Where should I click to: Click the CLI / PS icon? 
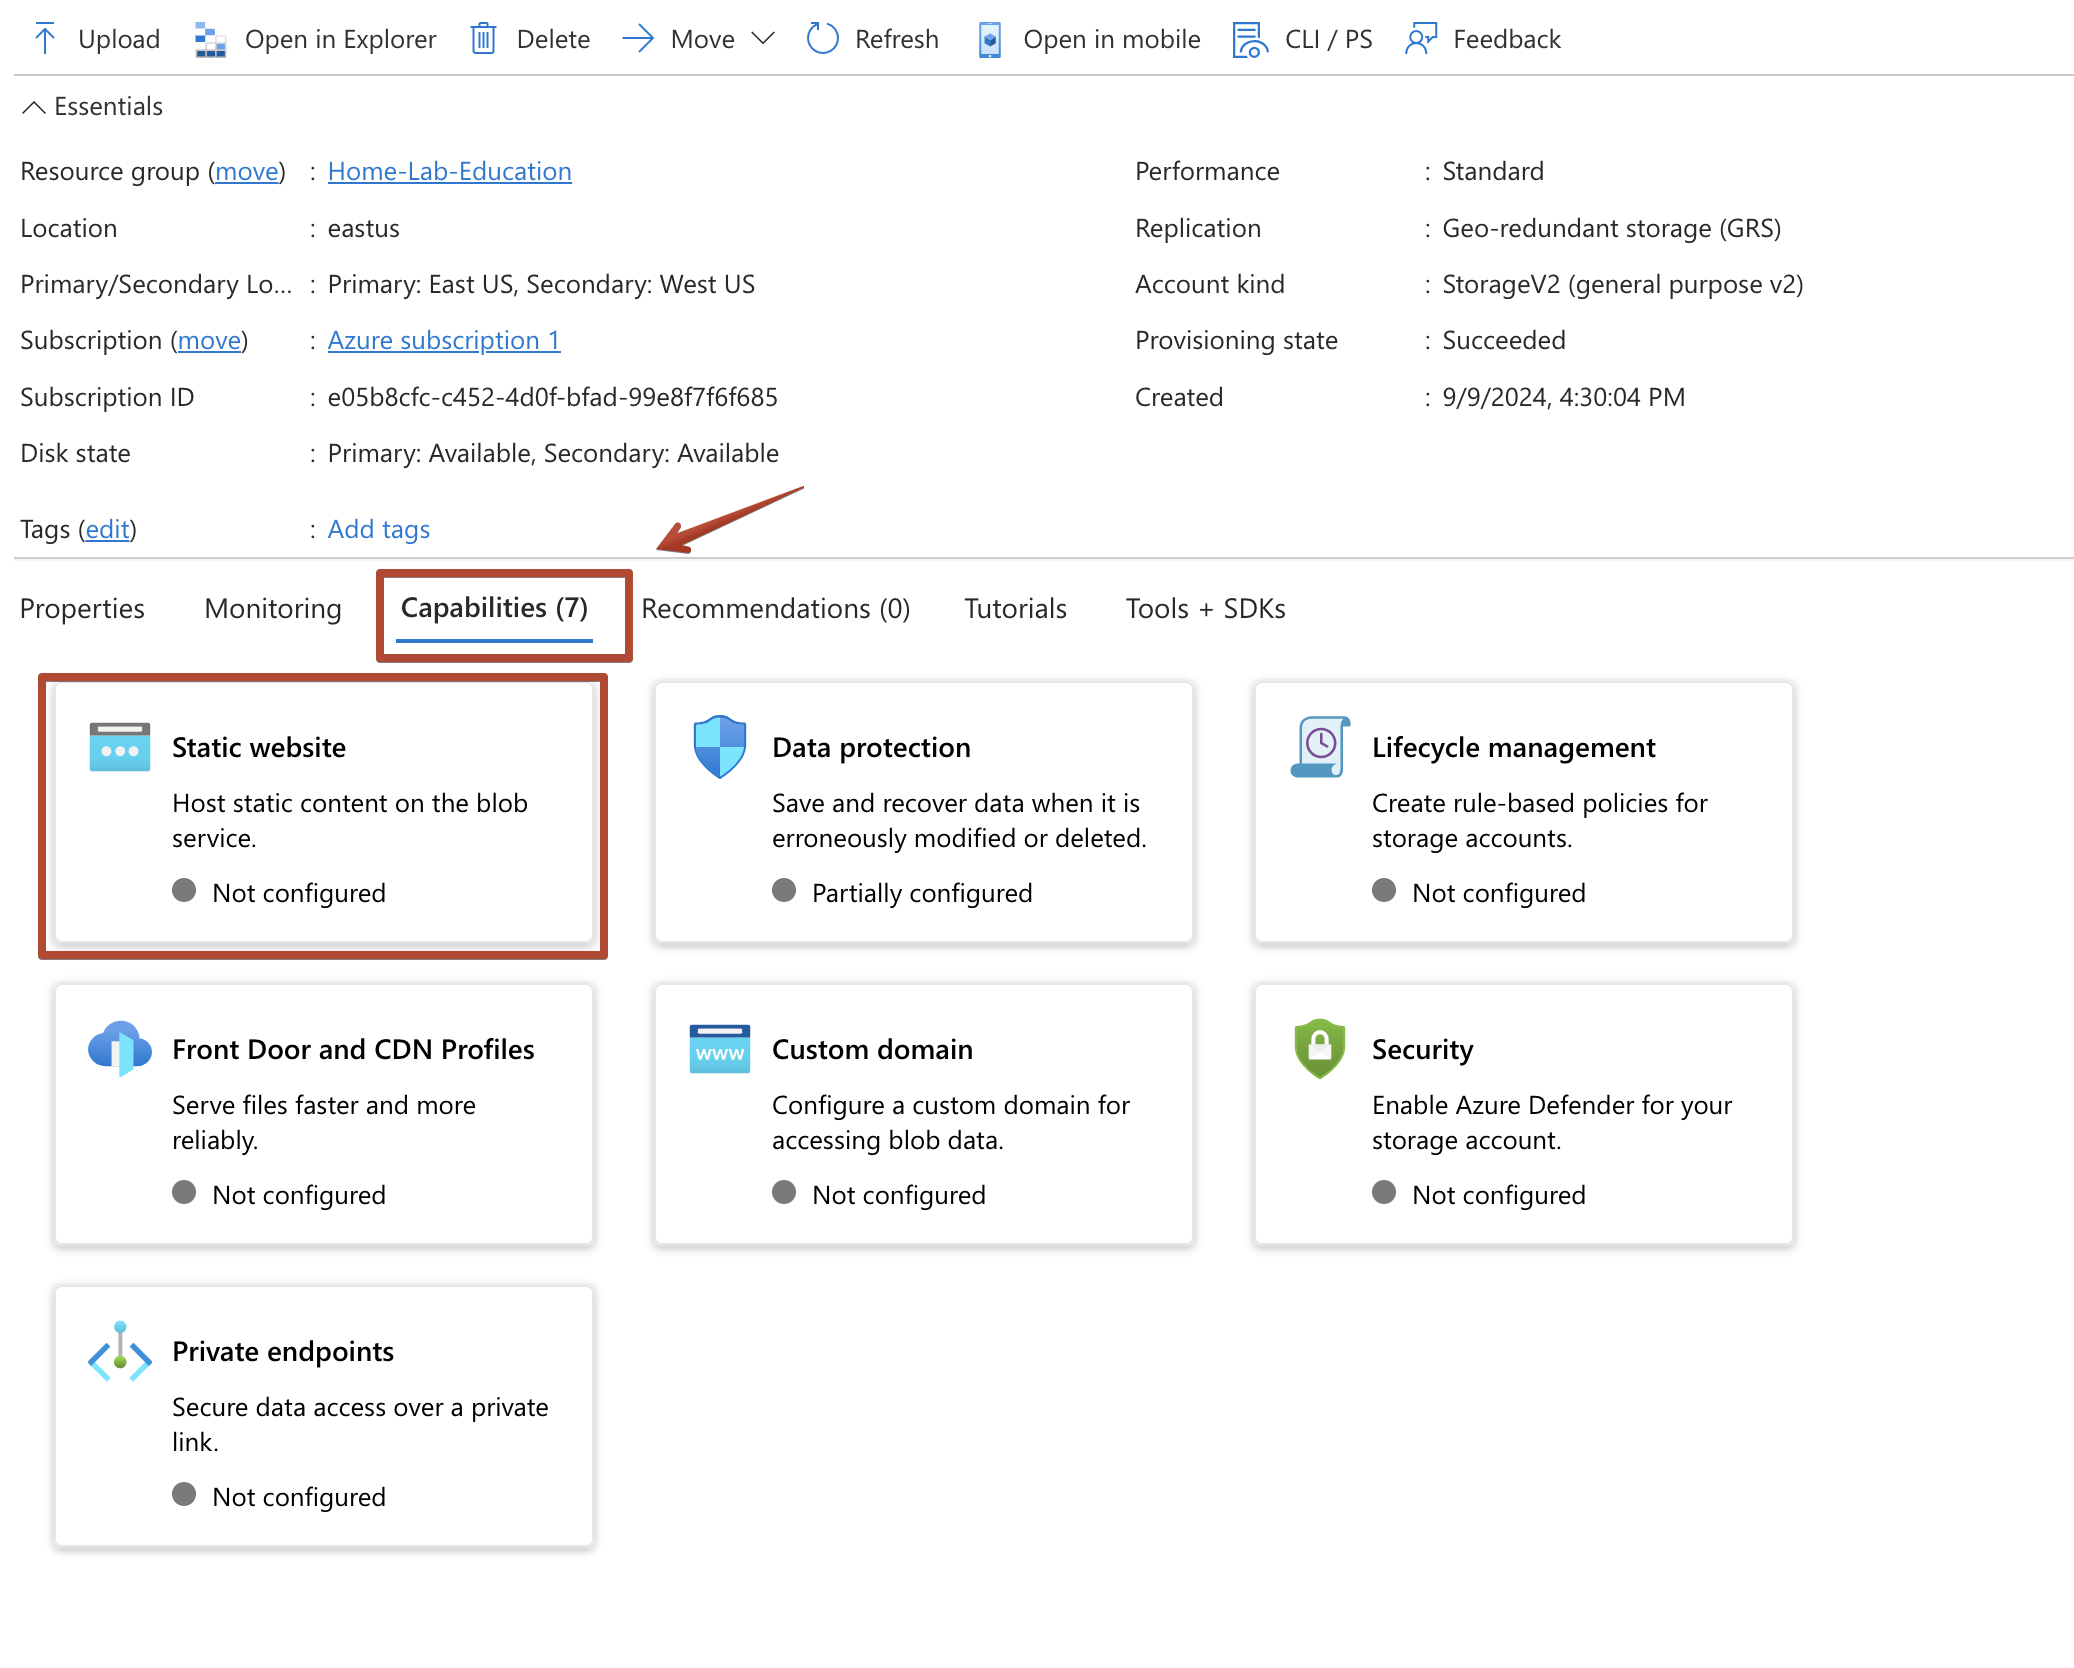click(1250, 40)
